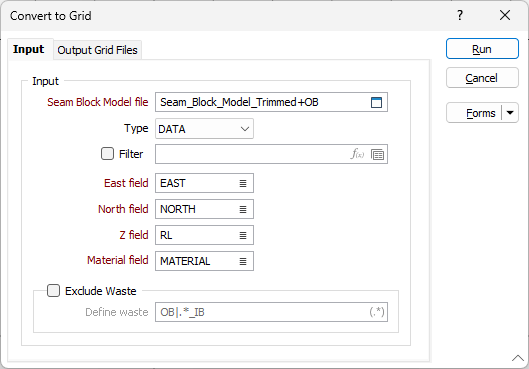Enable the Filter checkbox
The height and width of the screenshot is (369, 529).
click(x=107, y=154)
